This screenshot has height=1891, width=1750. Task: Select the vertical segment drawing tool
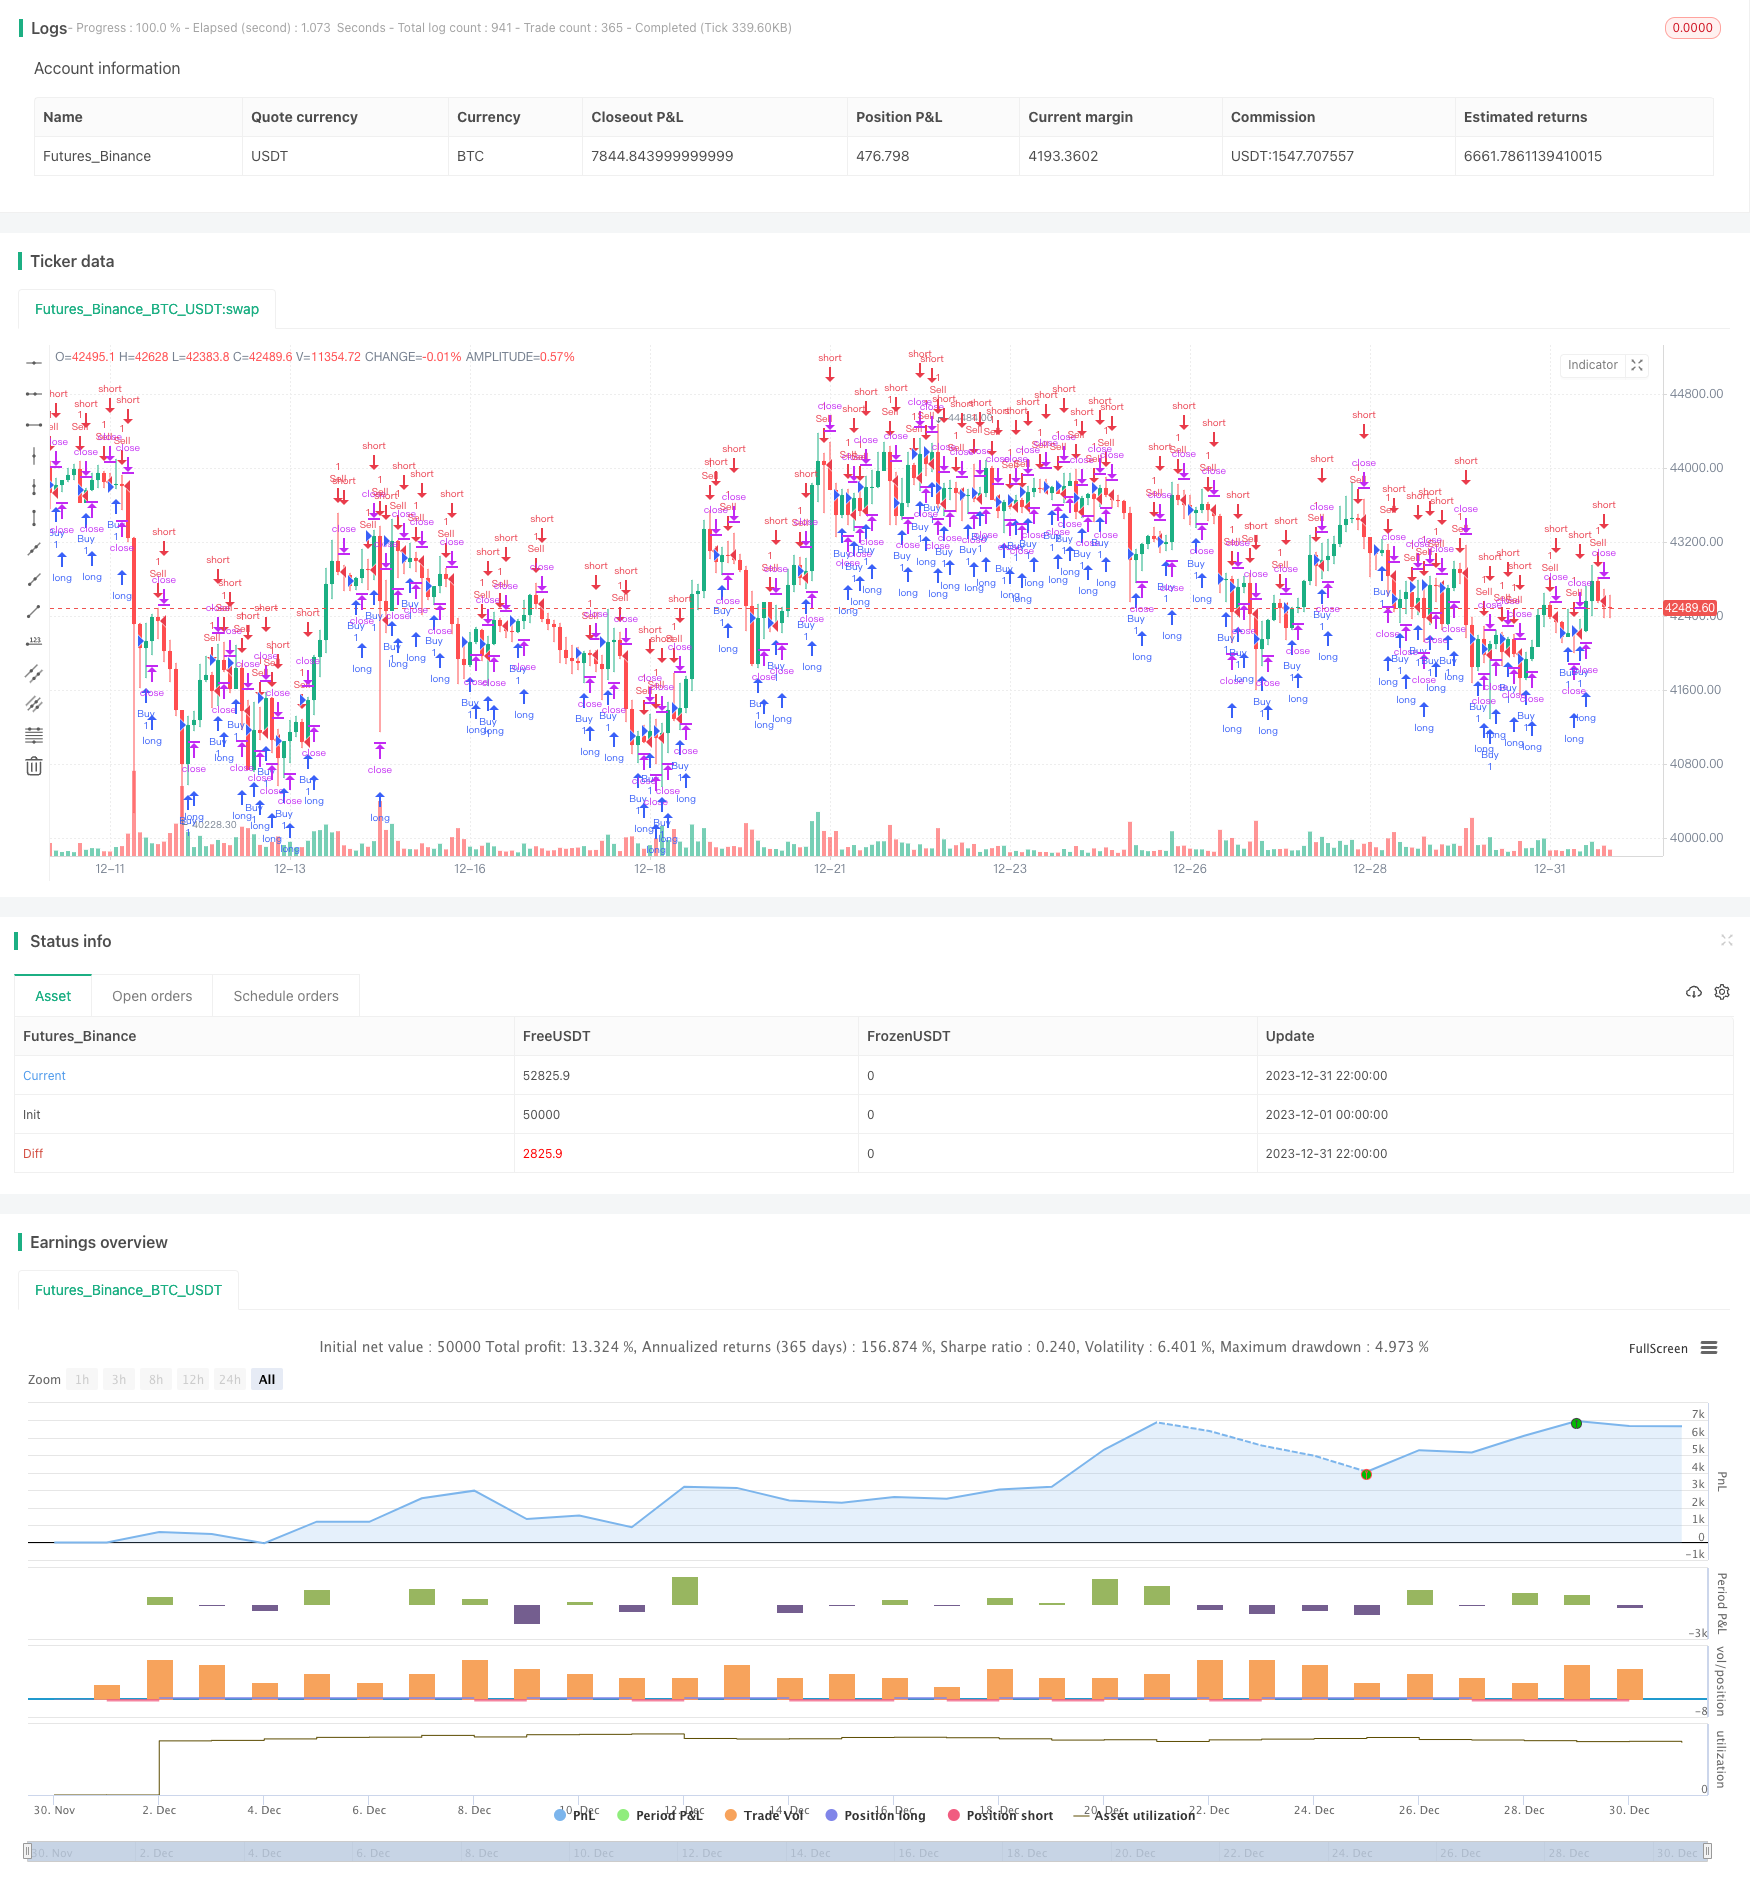[34, 518]
